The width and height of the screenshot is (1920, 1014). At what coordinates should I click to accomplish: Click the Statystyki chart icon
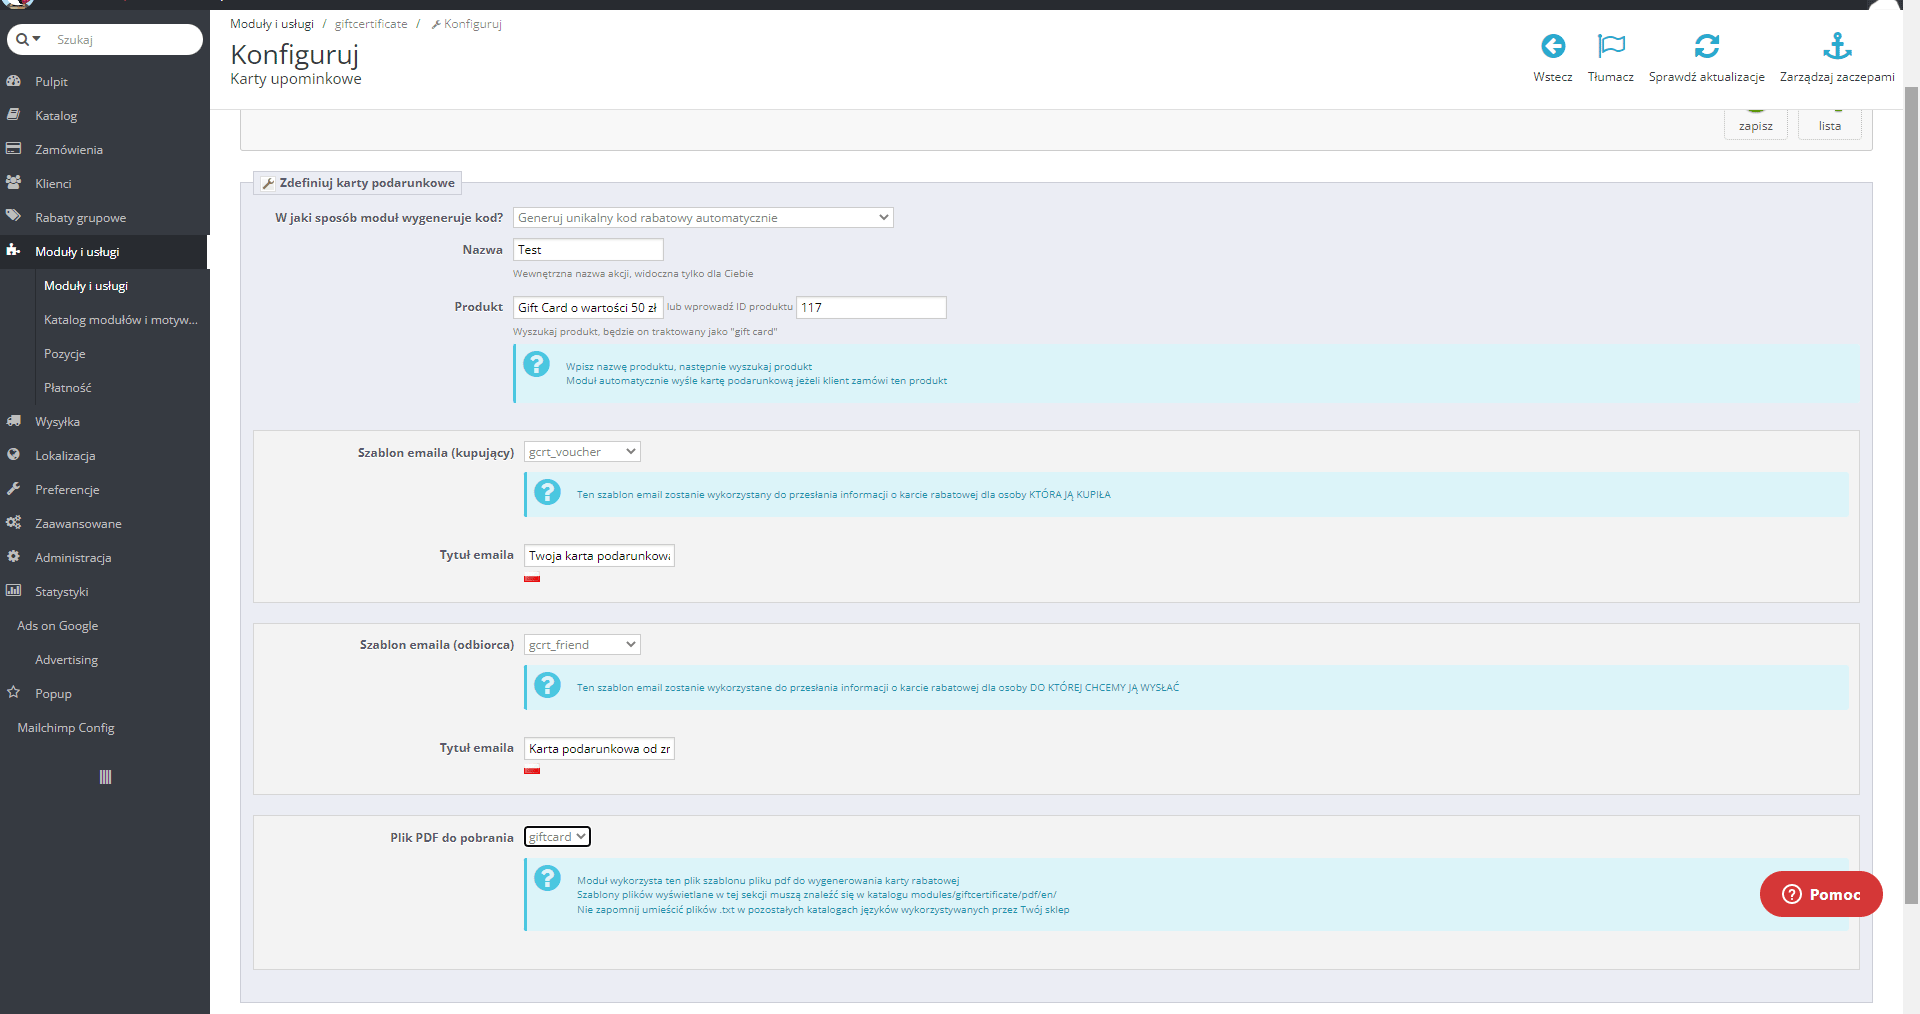[14, 591]
